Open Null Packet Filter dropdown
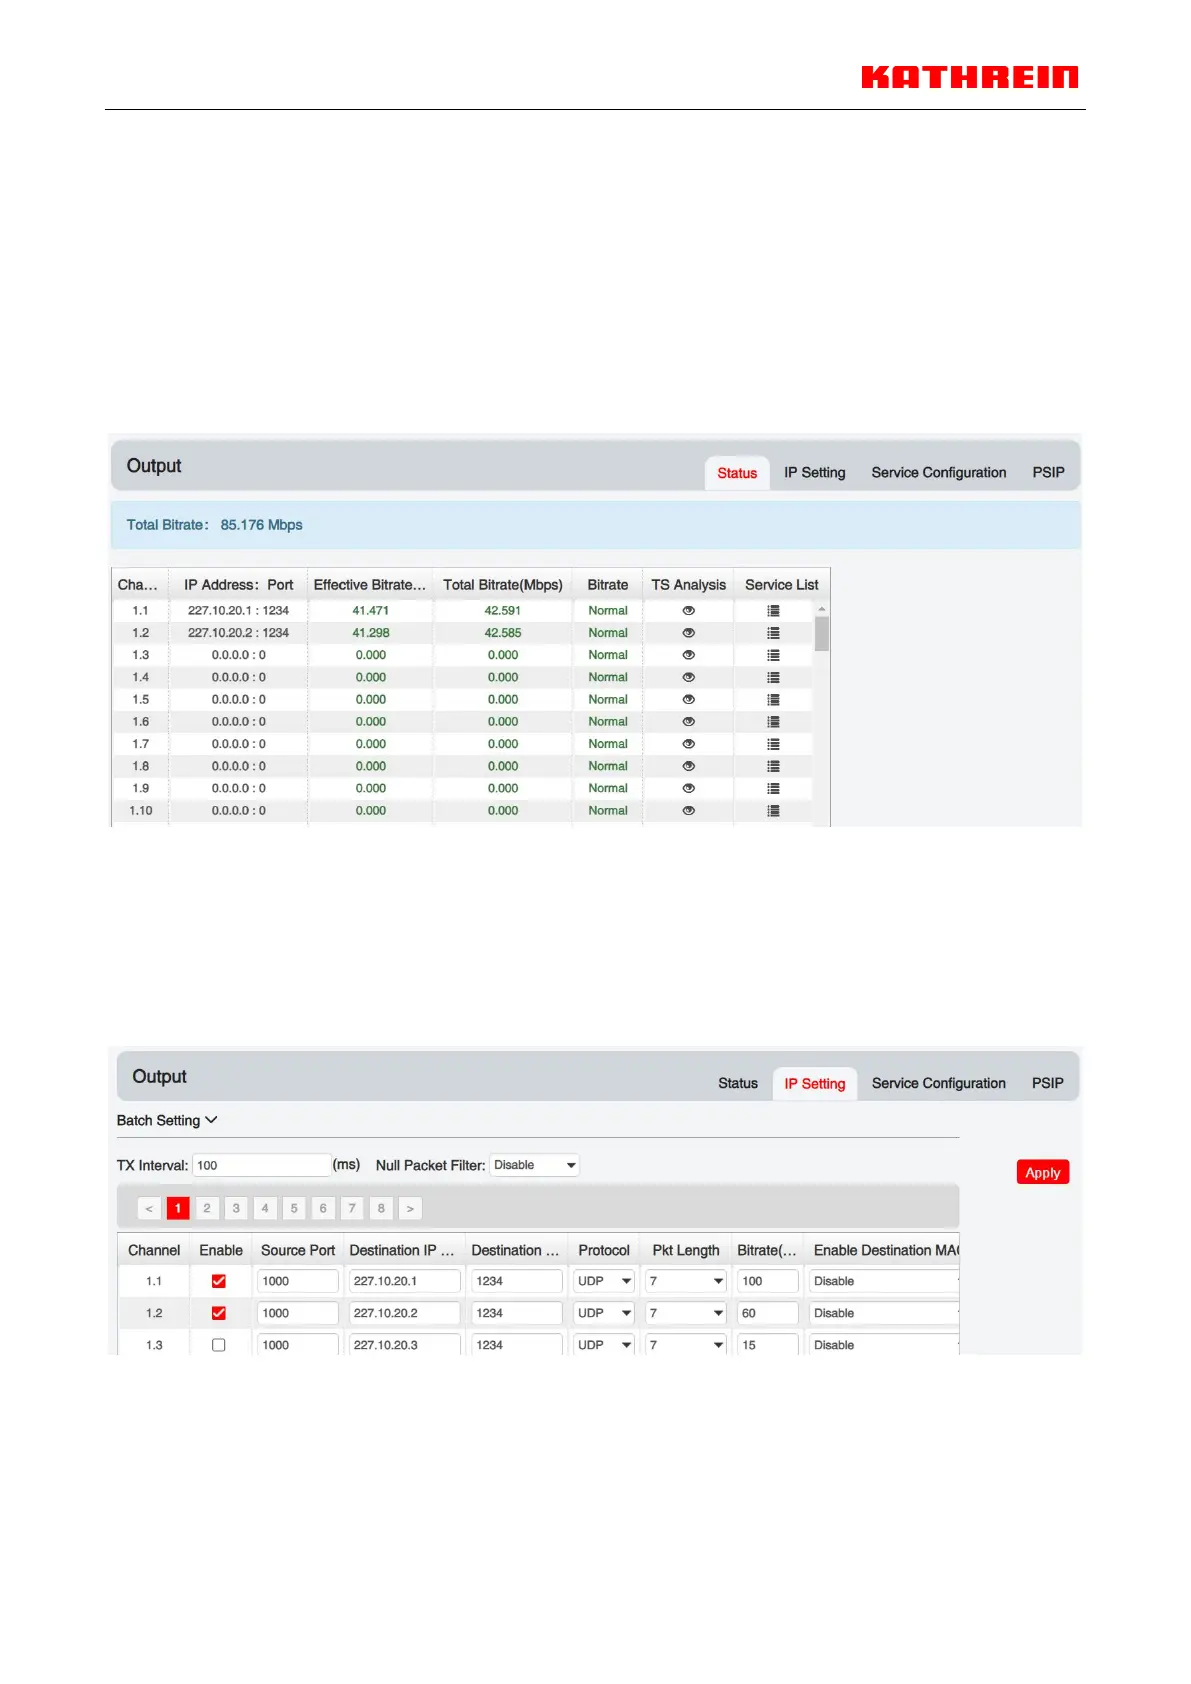The image size is (1191, 1684). 535,1165
